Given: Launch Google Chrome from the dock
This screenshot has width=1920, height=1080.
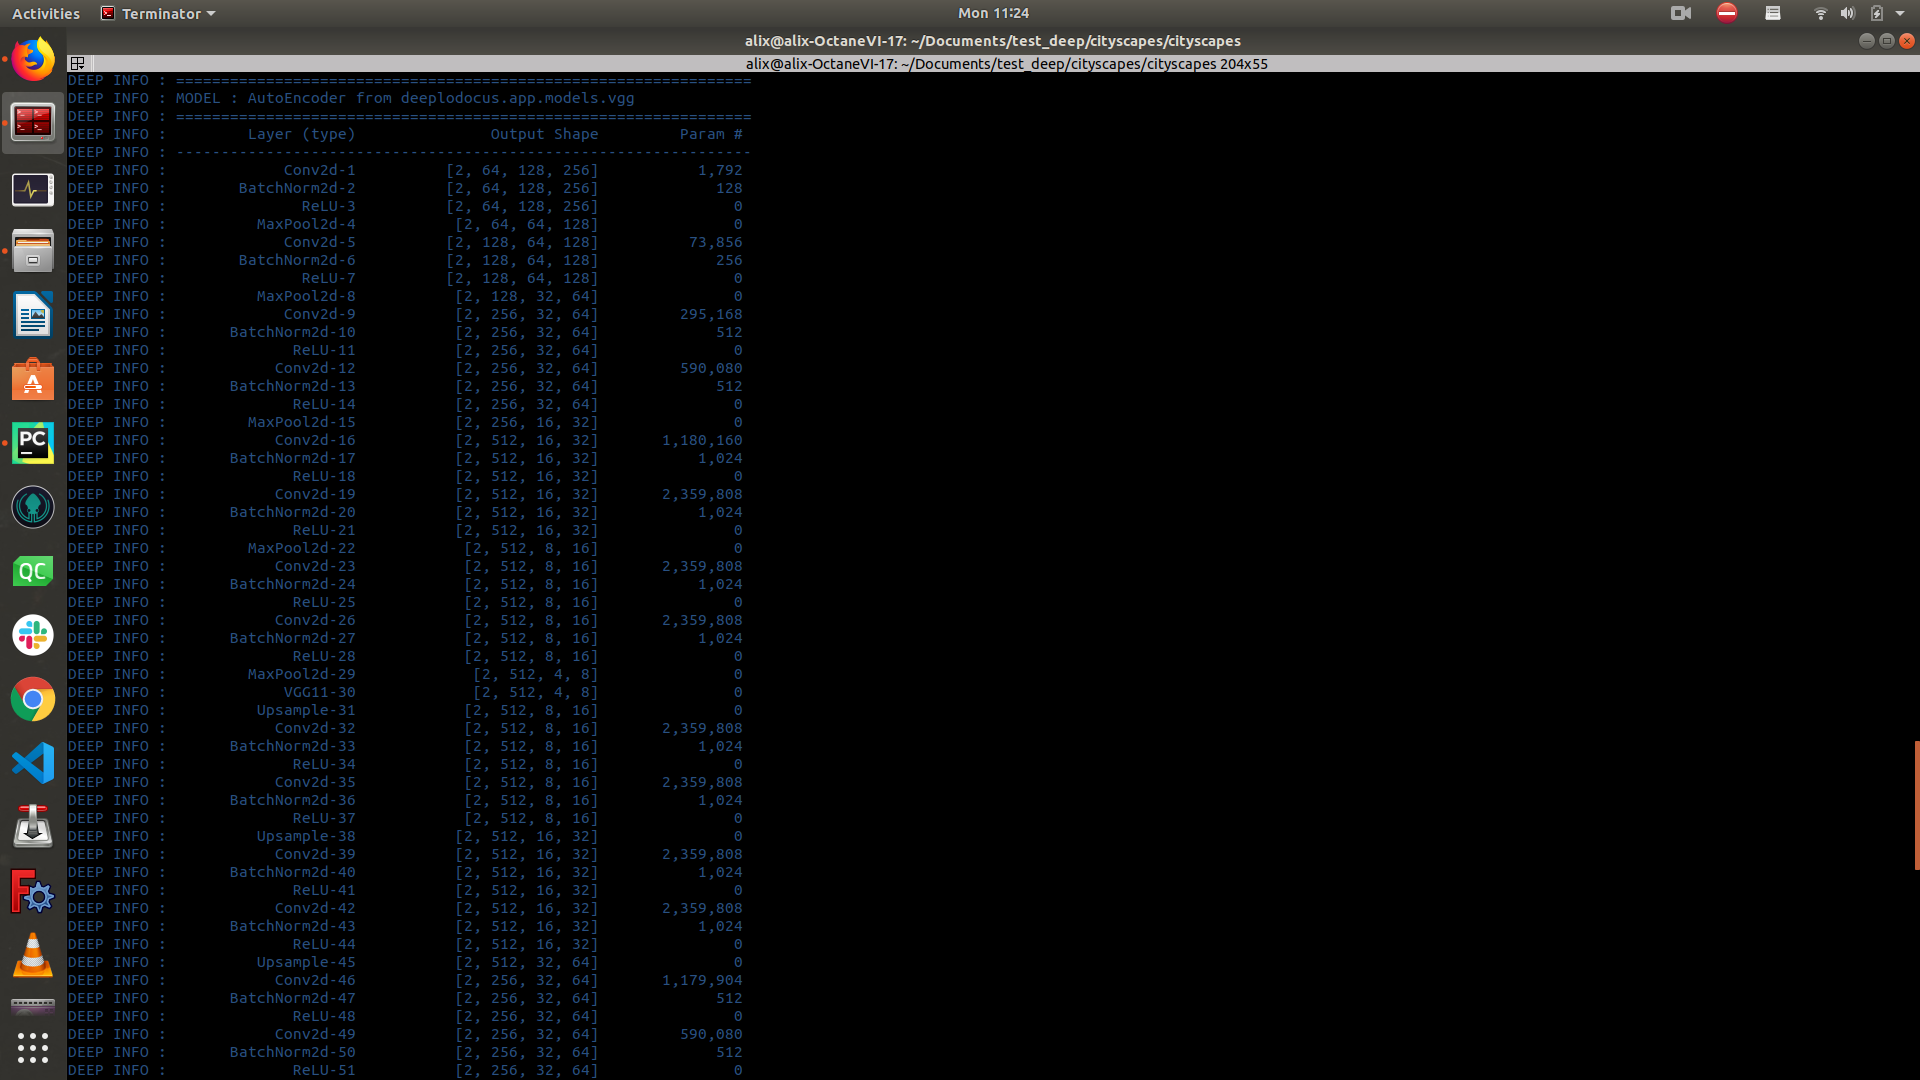Looking at the screenshot, I should [33, 699].
